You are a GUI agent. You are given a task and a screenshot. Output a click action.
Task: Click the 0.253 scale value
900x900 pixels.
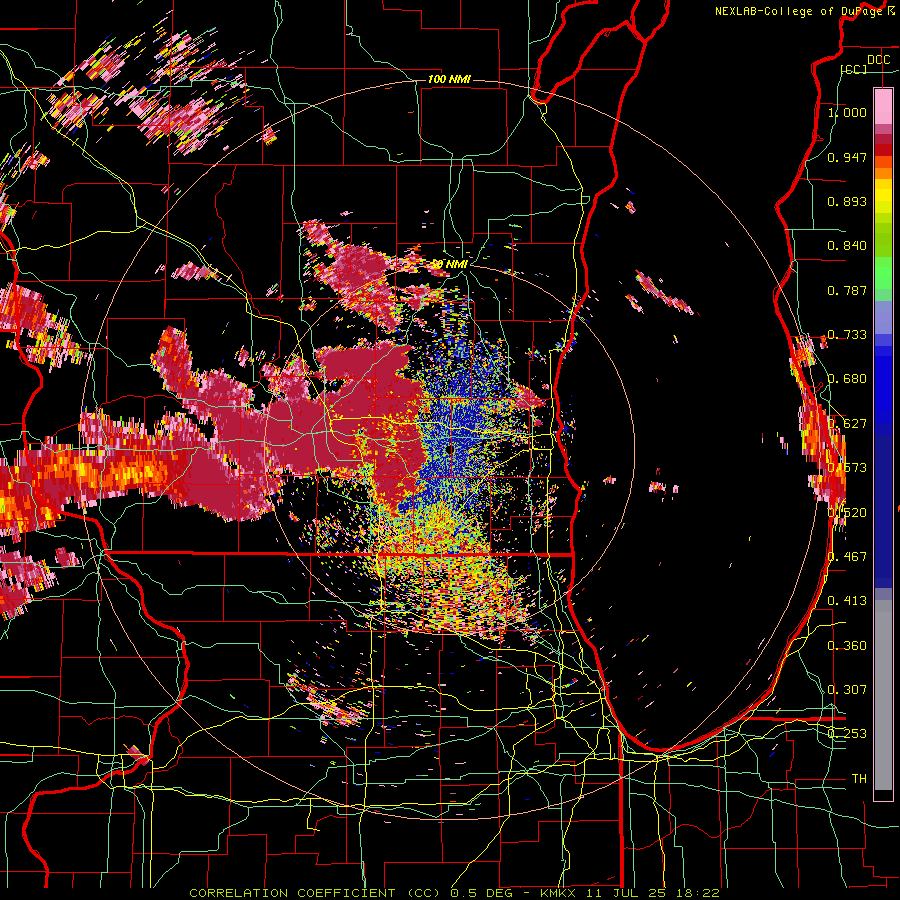pyautogui.click(x=847, y=734)
